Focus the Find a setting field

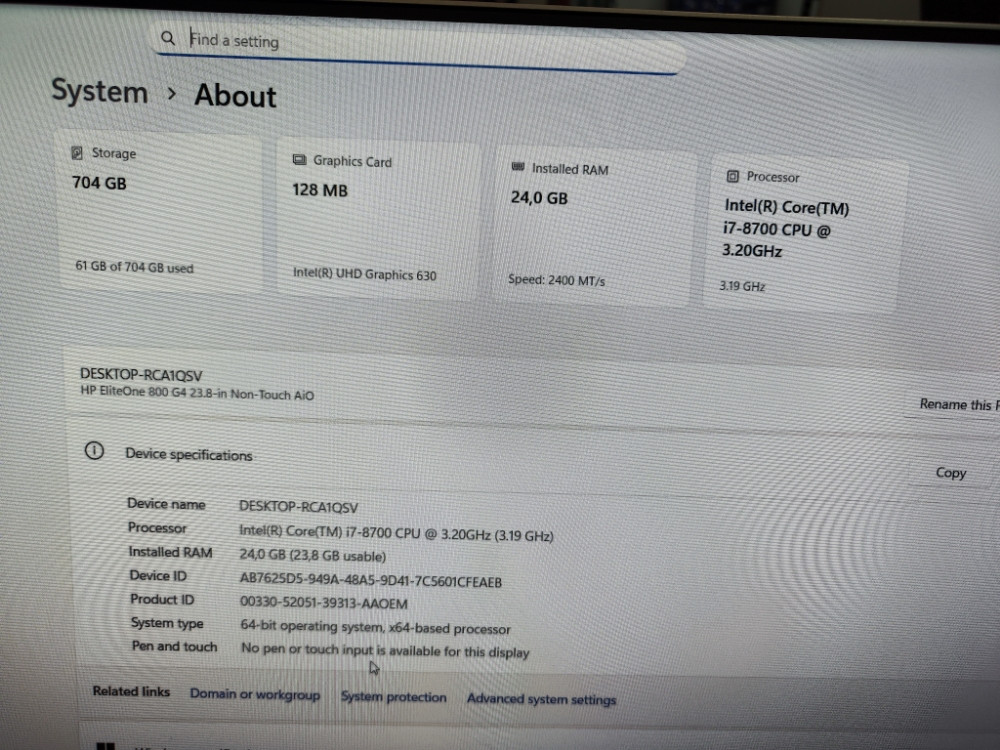(x=418, y=46)
